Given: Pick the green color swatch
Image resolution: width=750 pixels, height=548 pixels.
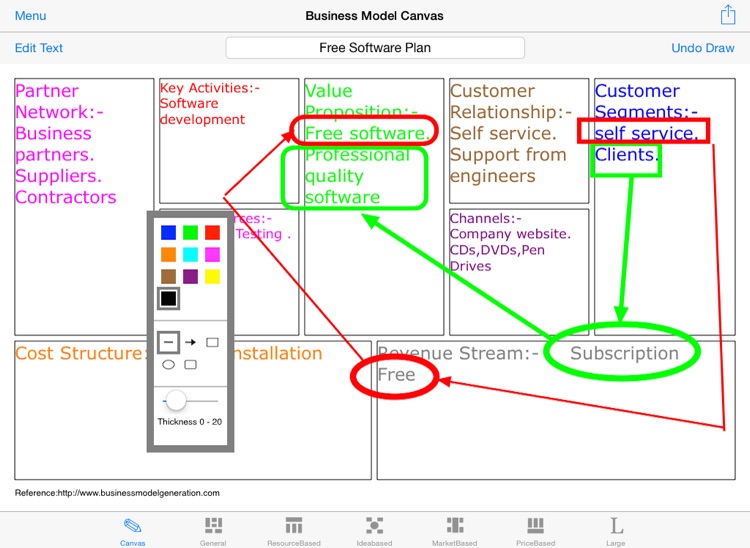Looking at the screenshot, I should 190,232.
